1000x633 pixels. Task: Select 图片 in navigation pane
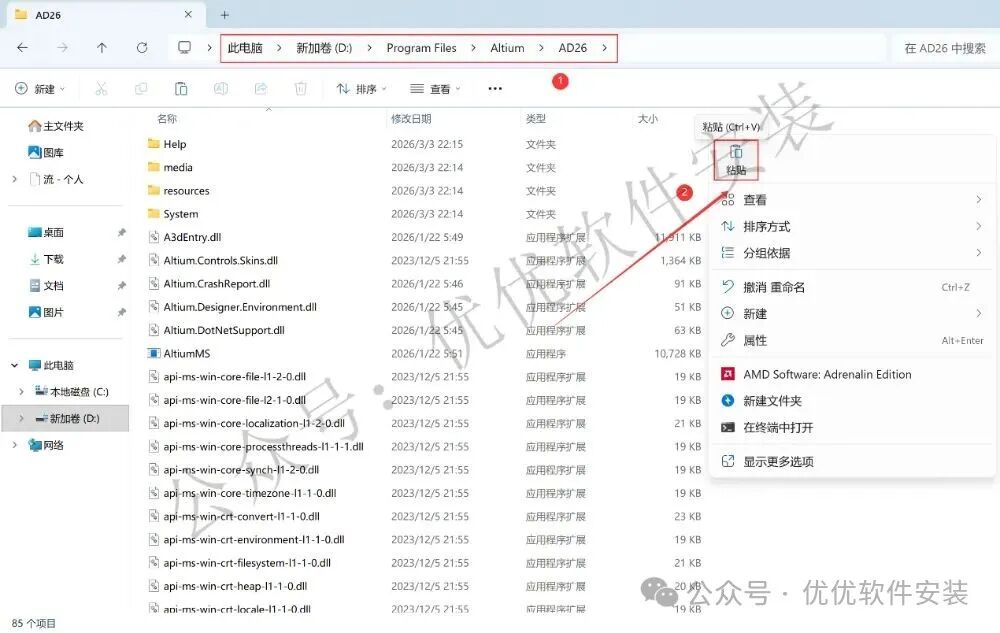[46, 312]
